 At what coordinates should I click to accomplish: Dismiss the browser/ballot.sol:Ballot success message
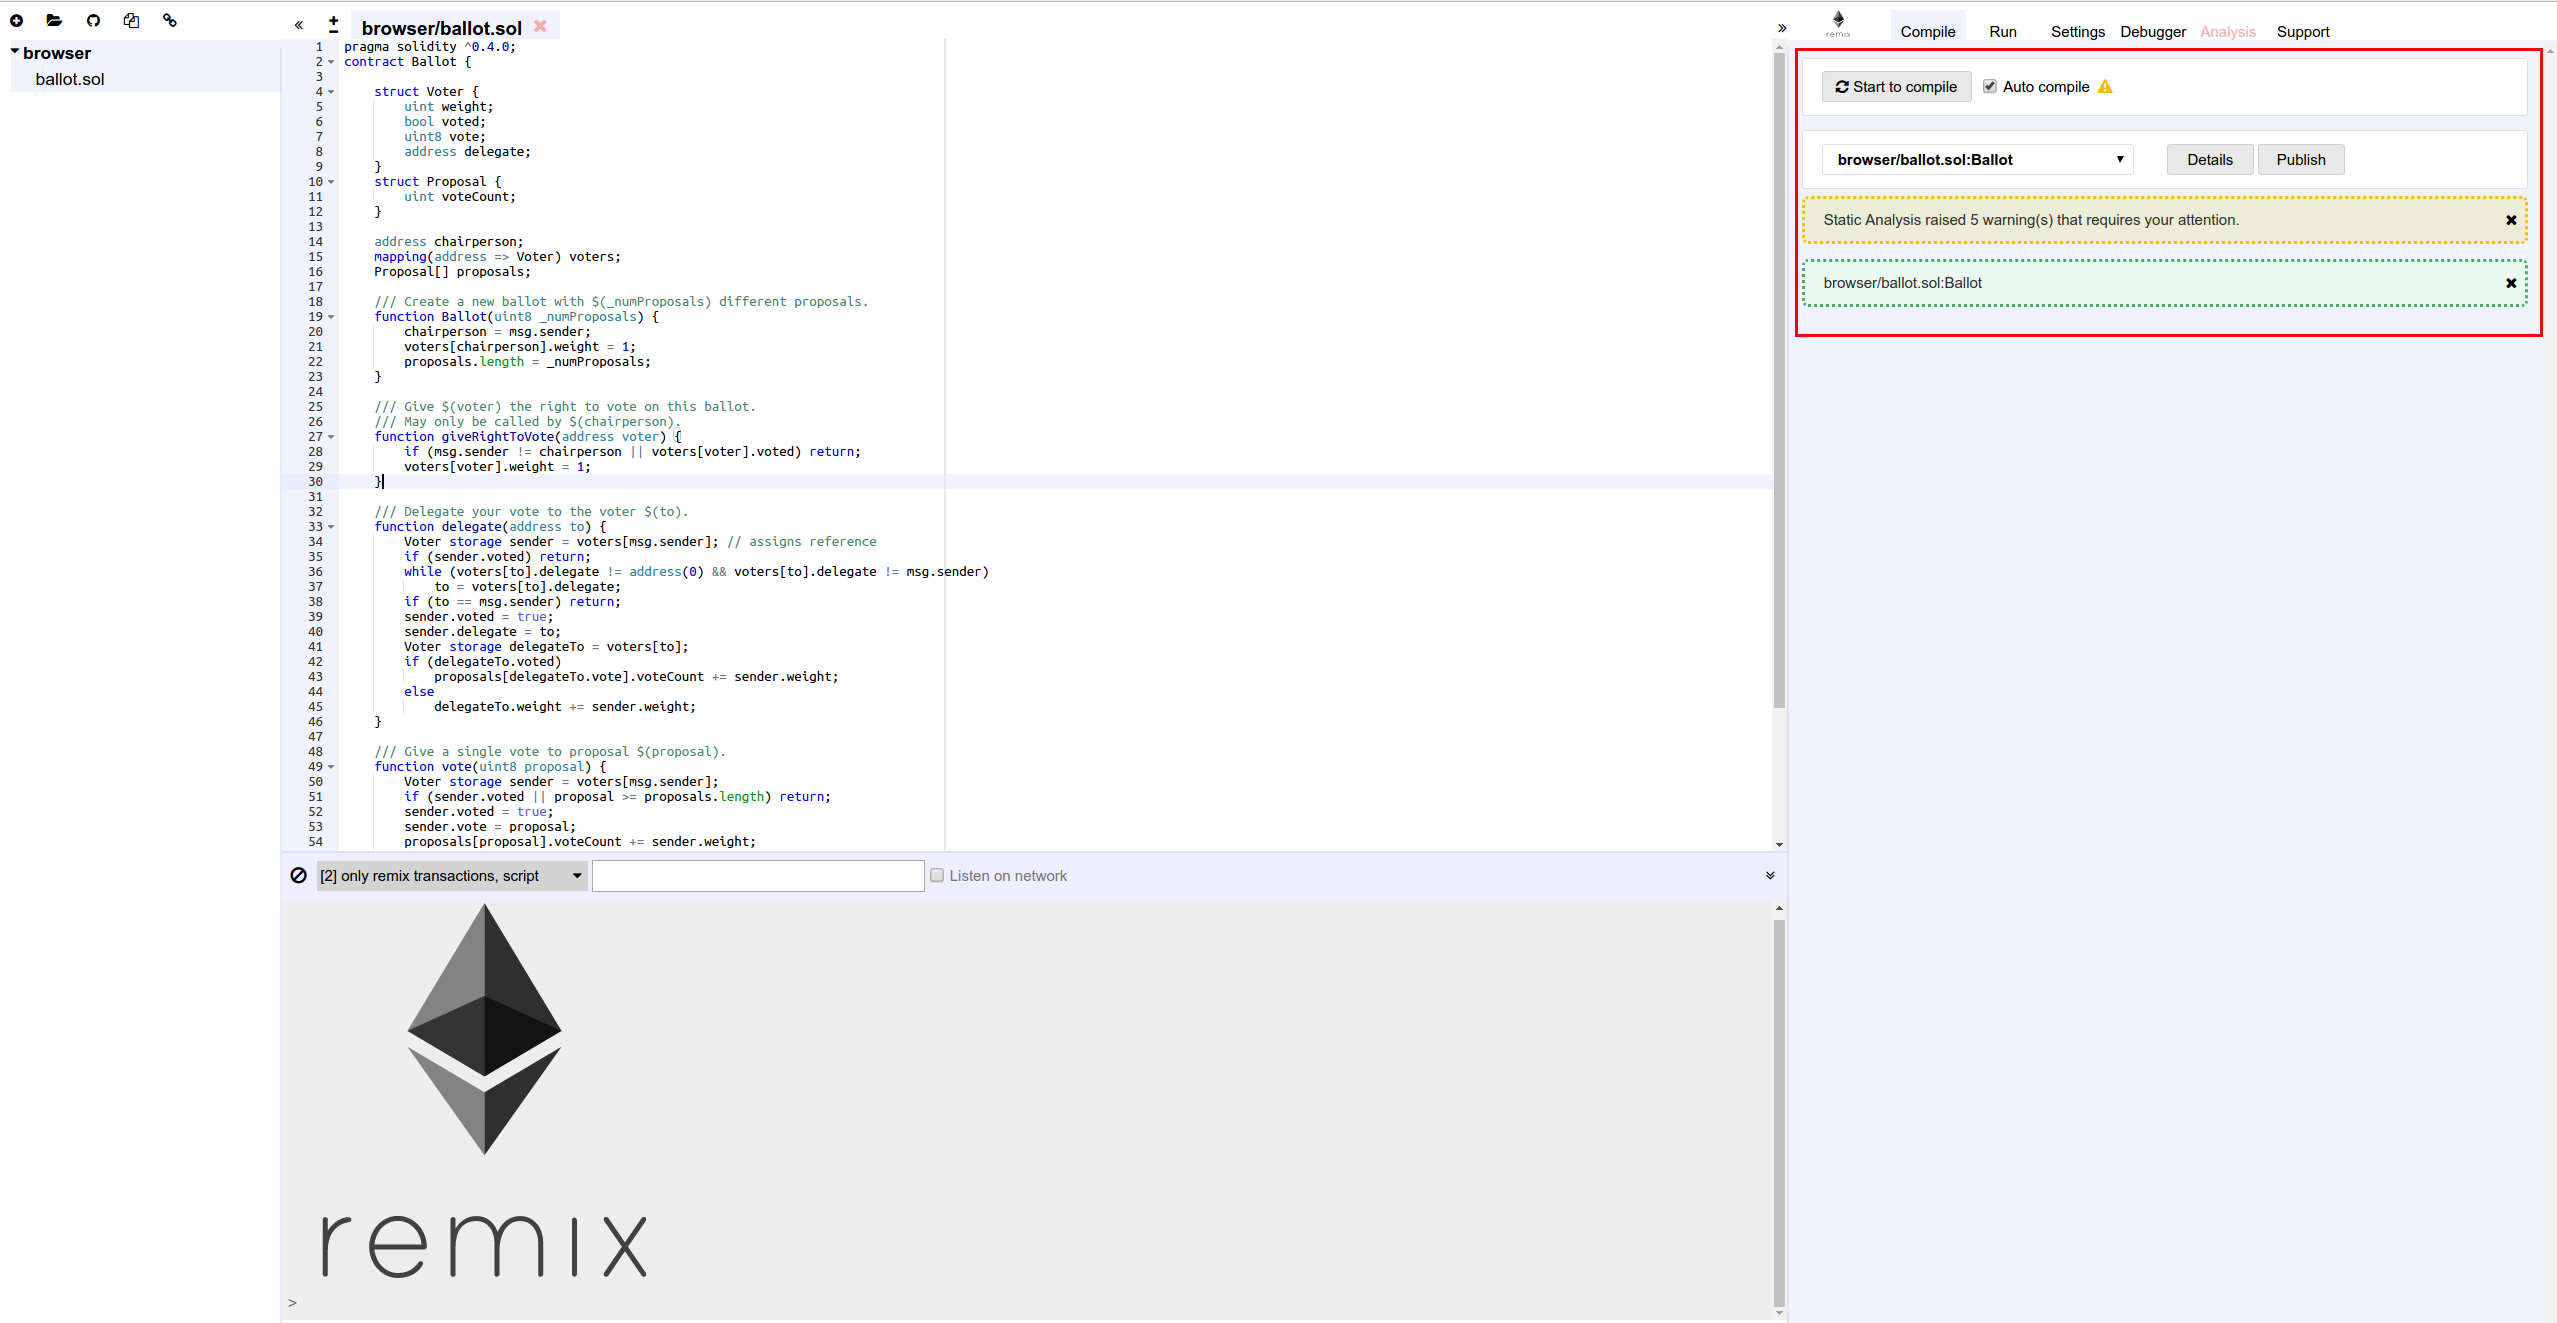(2511, 283)
